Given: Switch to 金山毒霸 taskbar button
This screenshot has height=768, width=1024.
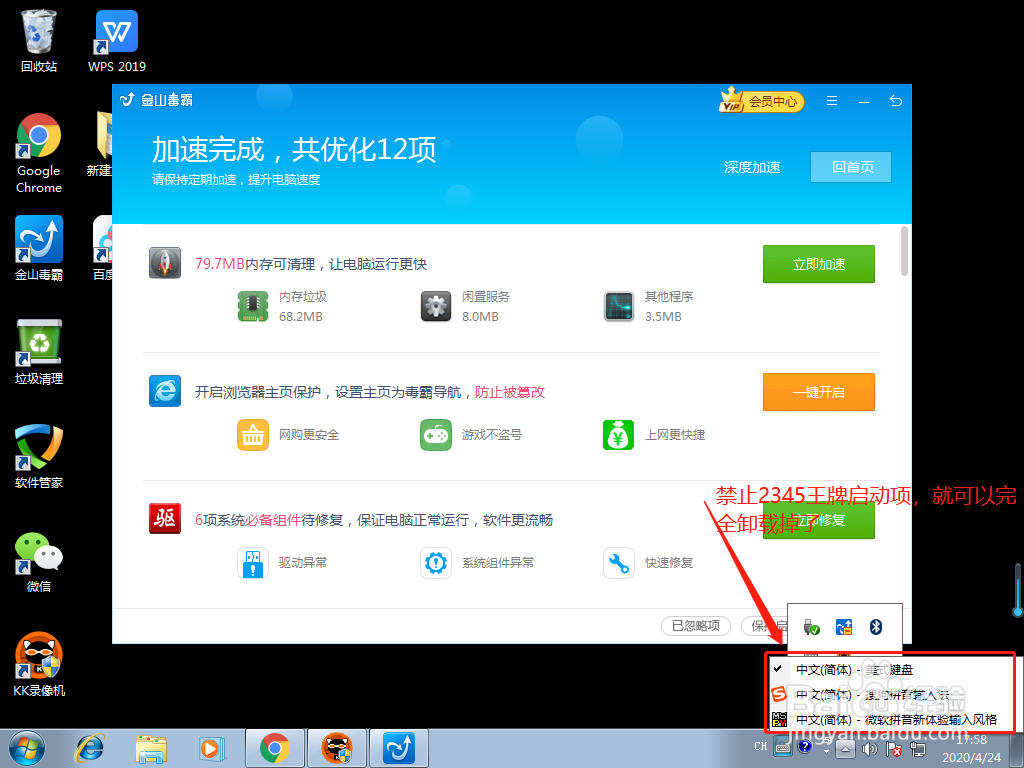Looking at the screenshot, I should point(398,748).
